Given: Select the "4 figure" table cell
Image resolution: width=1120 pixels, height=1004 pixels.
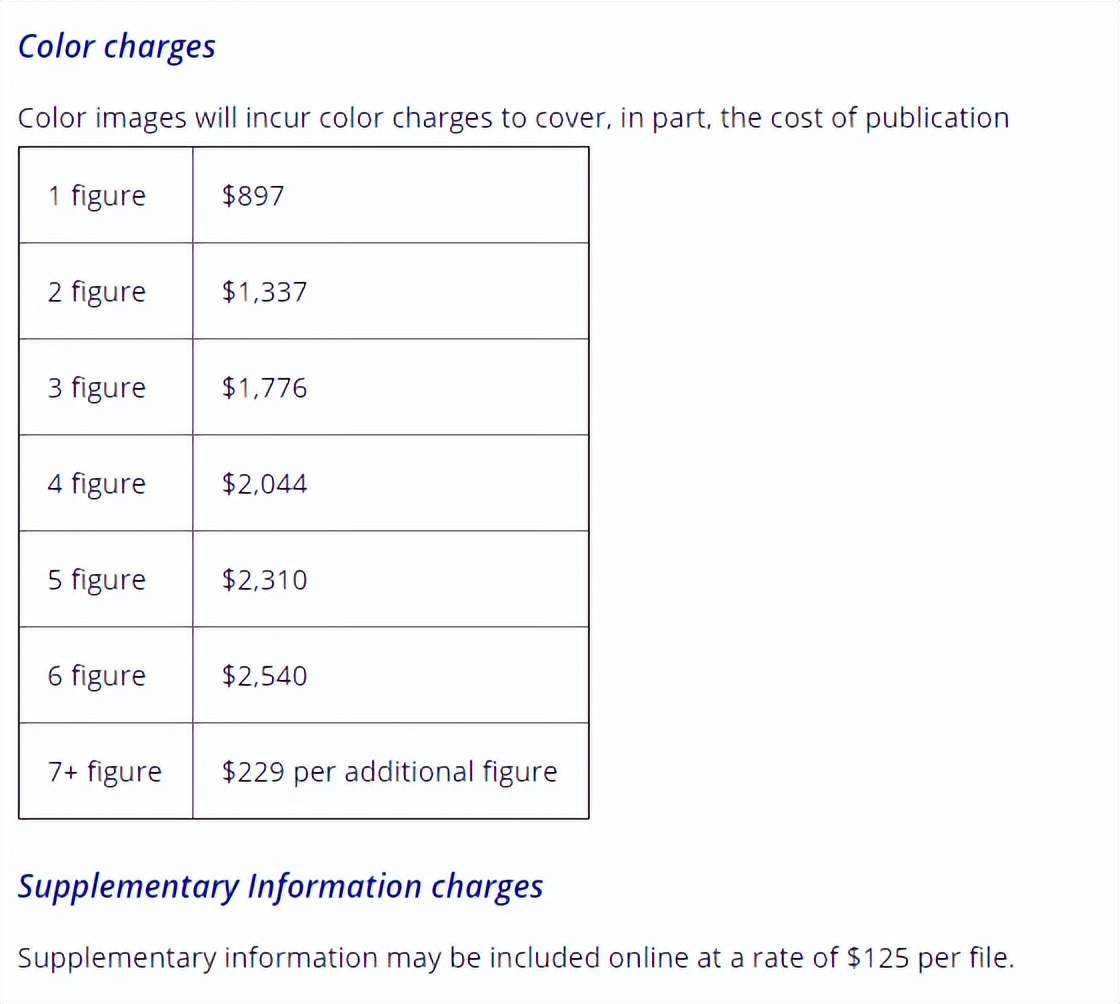Looking at the screenshot, I should [x=96, y=484].
